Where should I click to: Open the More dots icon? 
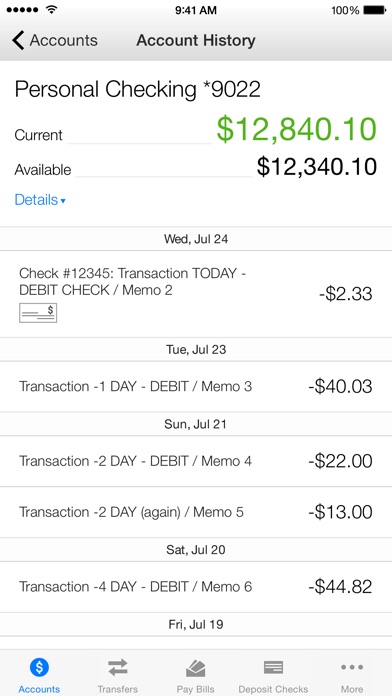352,667
